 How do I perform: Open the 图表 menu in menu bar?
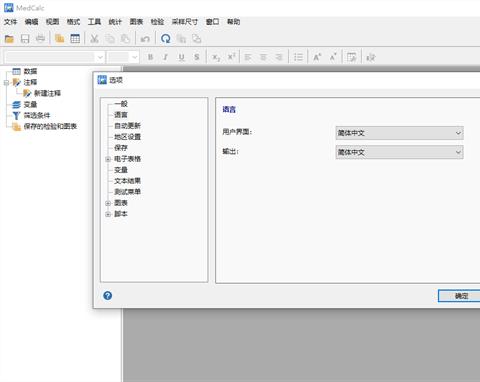[136, 22]
